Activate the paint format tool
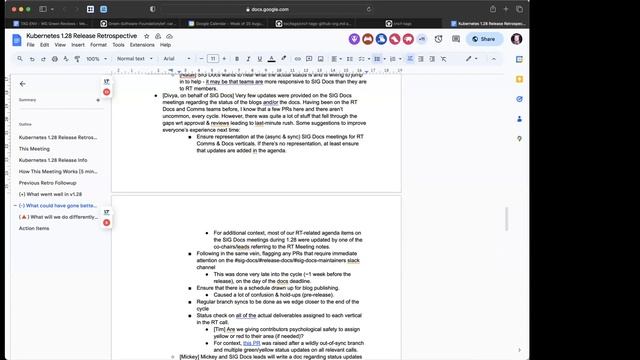Image resolution: width=640 pixels, height=360 pixels. [x=77, y=59]
